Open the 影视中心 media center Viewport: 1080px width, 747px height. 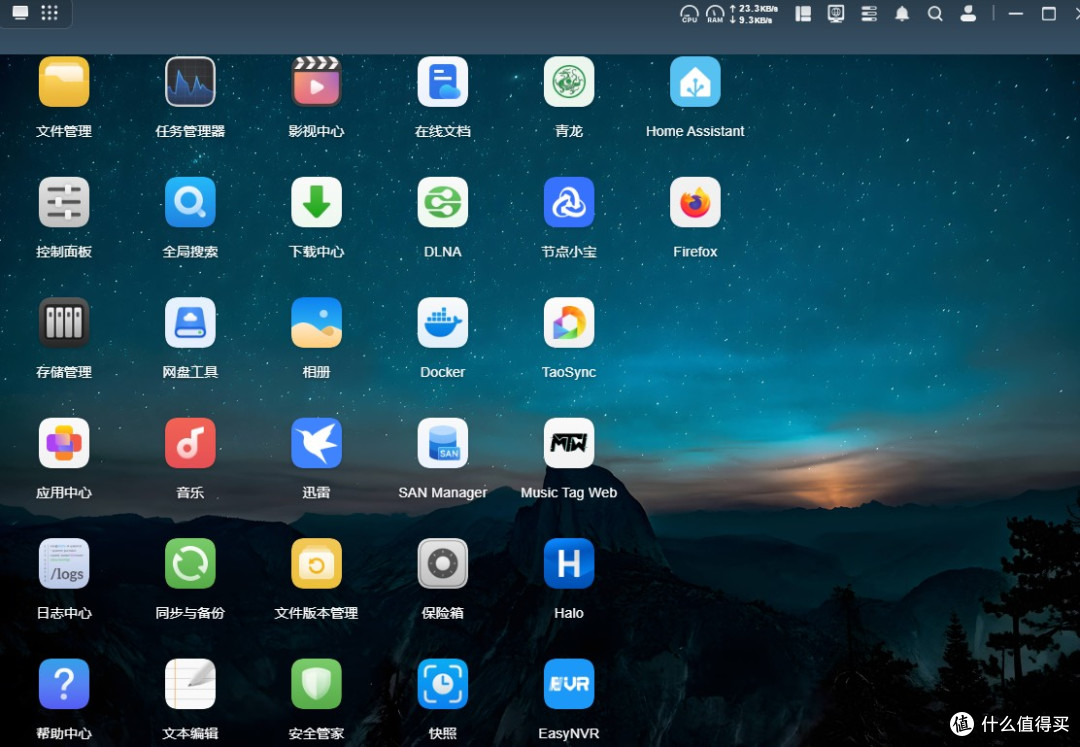point(316,82)
